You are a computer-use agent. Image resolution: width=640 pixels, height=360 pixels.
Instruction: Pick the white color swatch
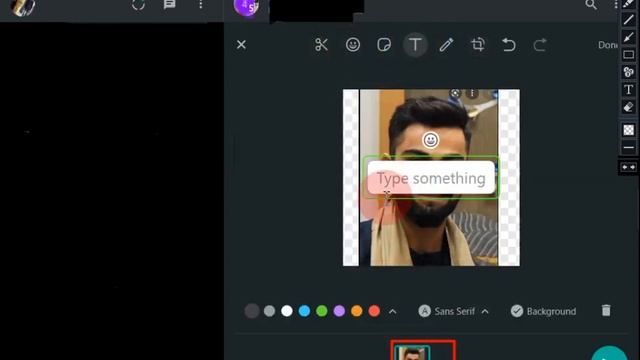pyautogui.click(x=287, y=311)
